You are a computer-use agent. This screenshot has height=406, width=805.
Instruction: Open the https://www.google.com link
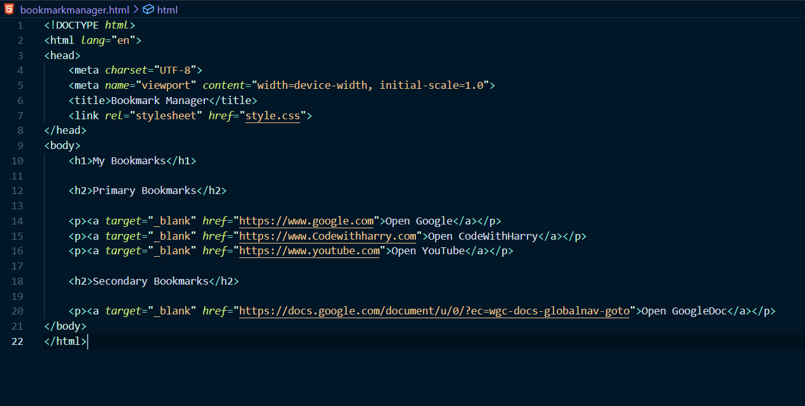point(306,221)
